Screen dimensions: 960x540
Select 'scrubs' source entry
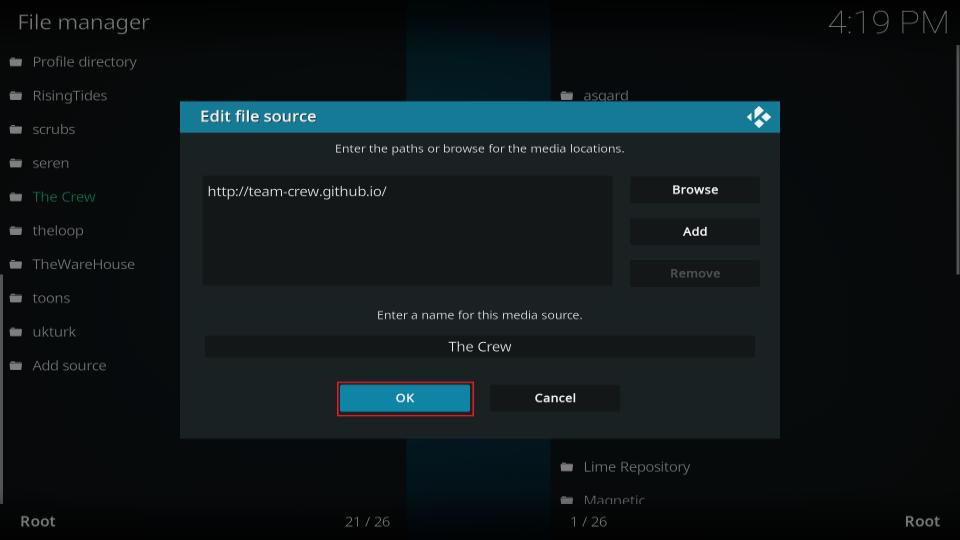coord(54,129)
